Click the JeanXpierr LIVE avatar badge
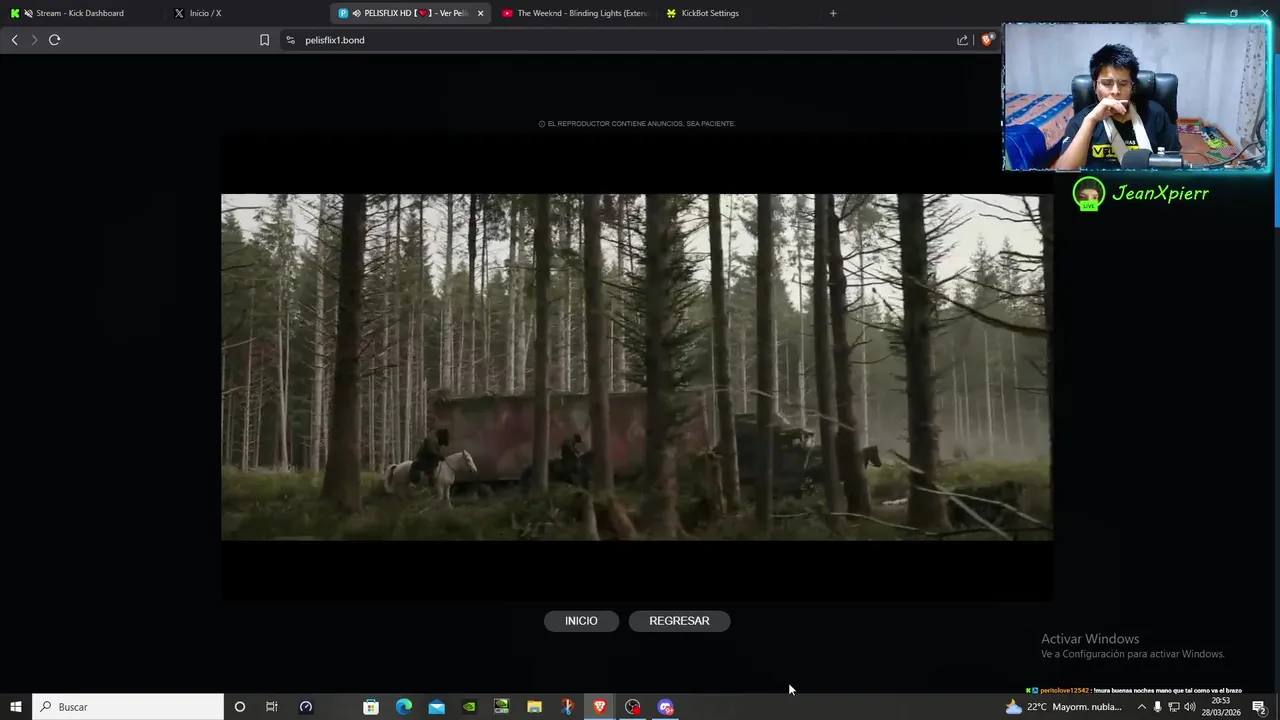The width and height of the screenshot is (1280, 720). click(1088, 194)
